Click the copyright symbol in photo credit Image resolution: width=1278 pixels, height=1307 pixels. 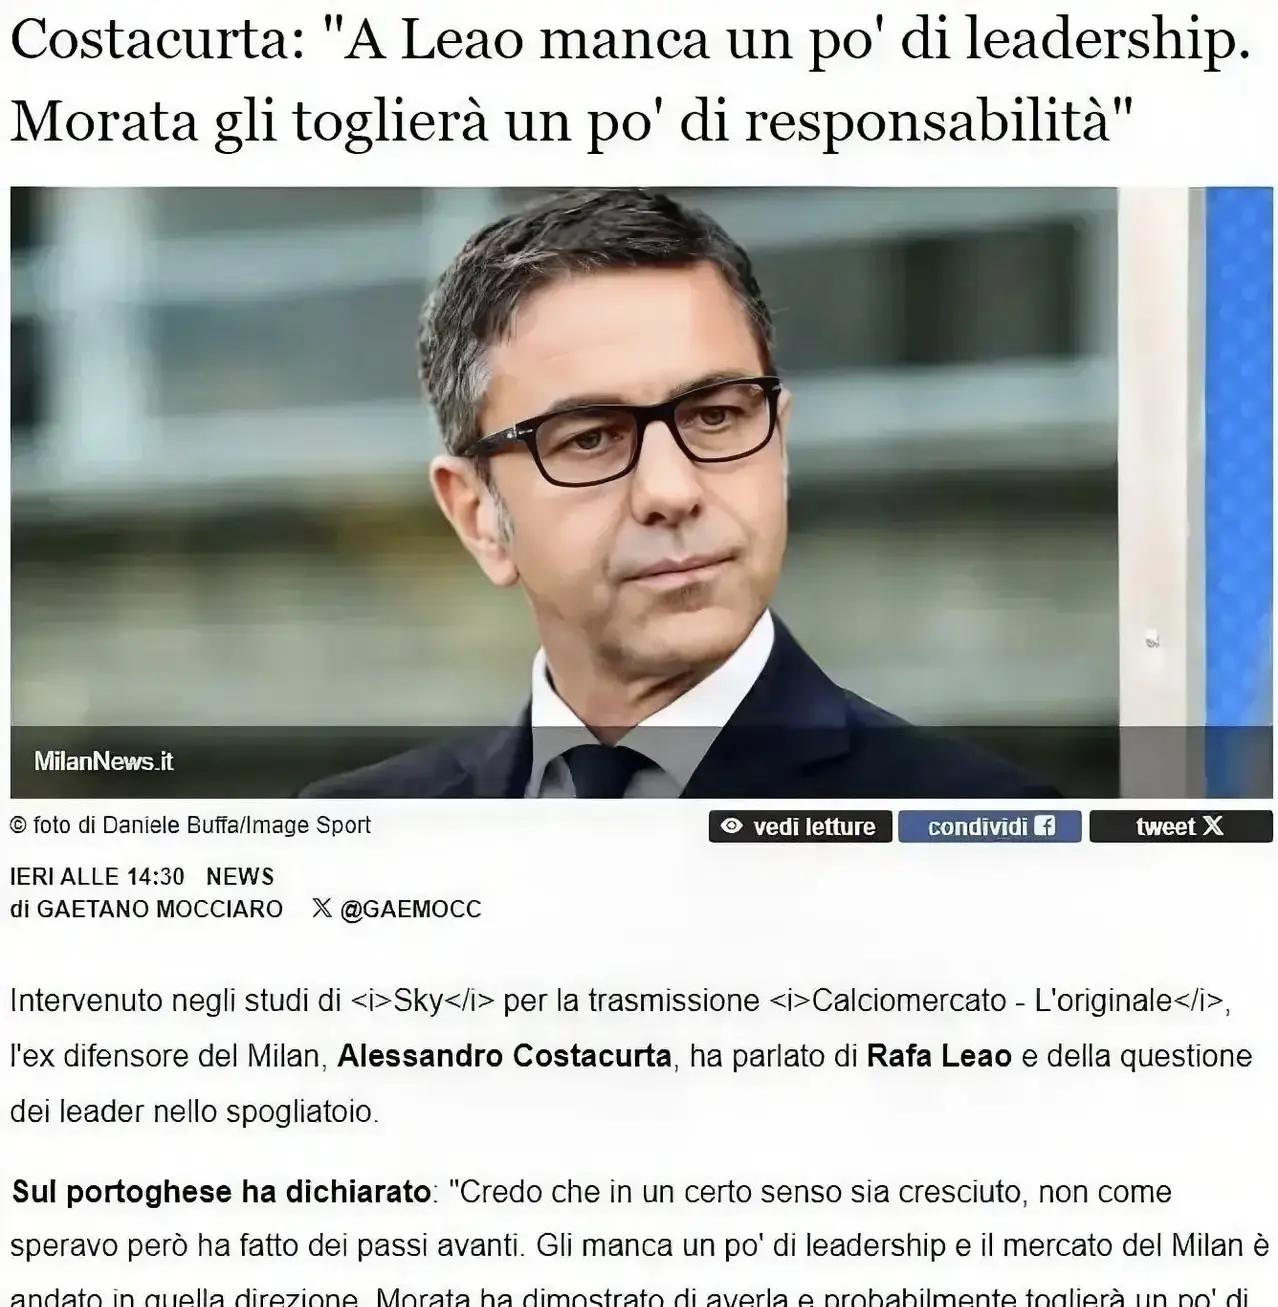click(x=17, y=826)
